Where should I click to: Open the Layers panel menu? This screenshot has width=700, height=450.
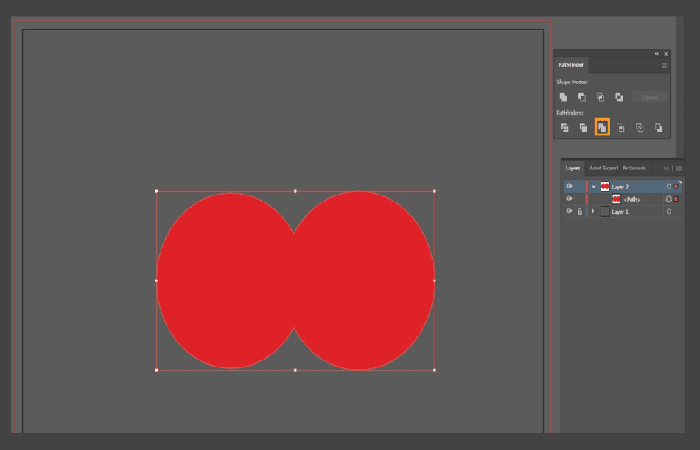pos(679,168)
